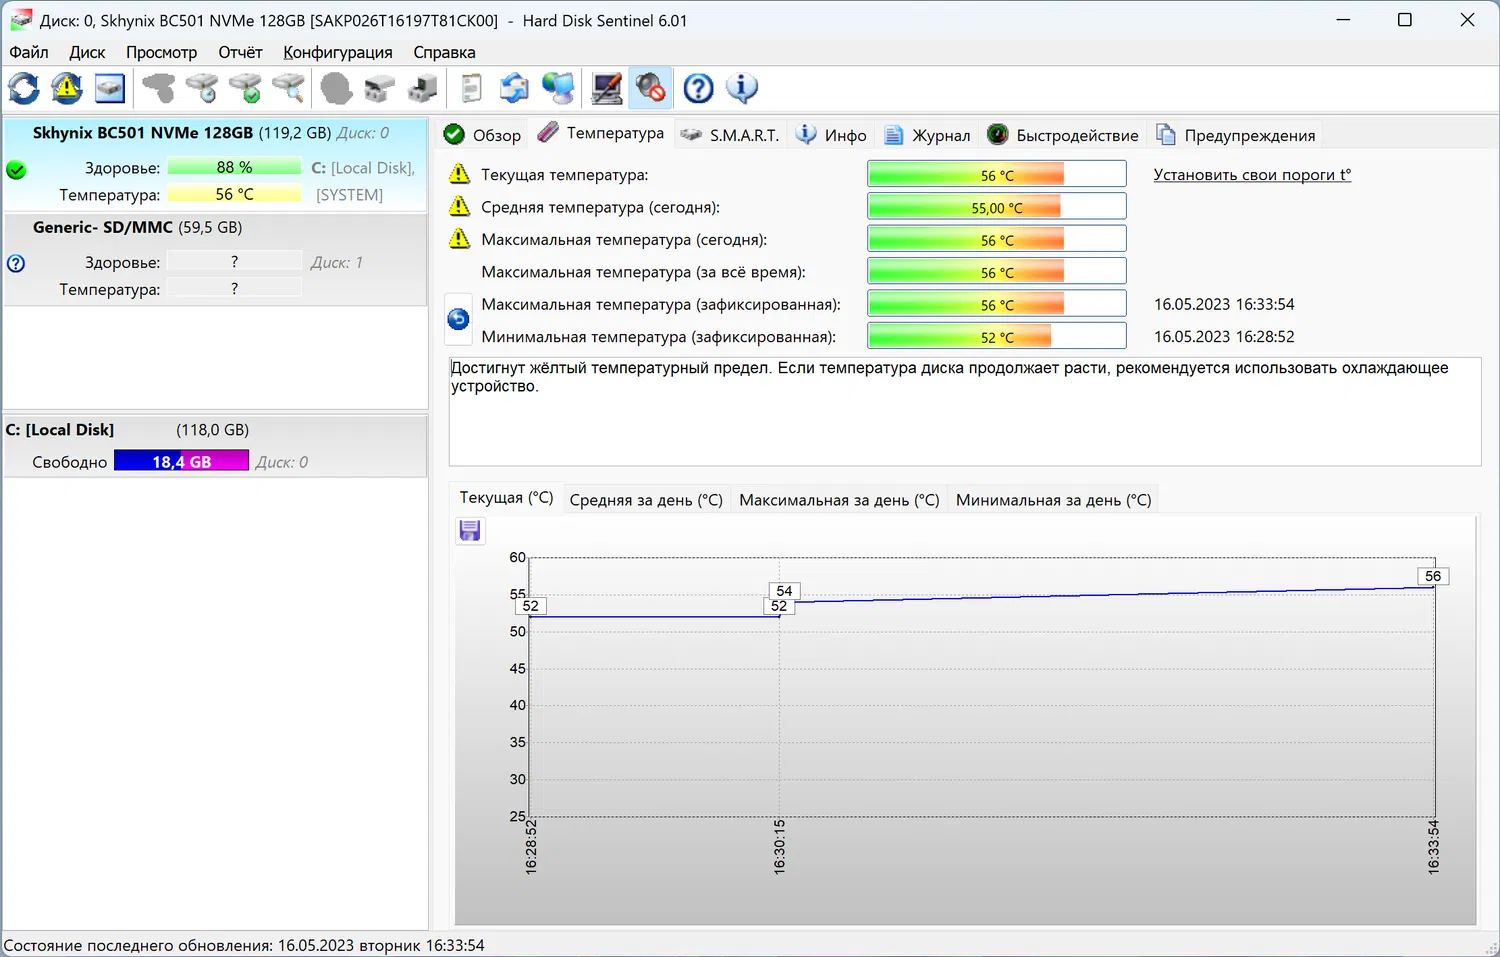Click the yellow 56 °C temperature bar in disk list
The image size is (1500, 957).
pyautogui.click(x=234, y=194)
